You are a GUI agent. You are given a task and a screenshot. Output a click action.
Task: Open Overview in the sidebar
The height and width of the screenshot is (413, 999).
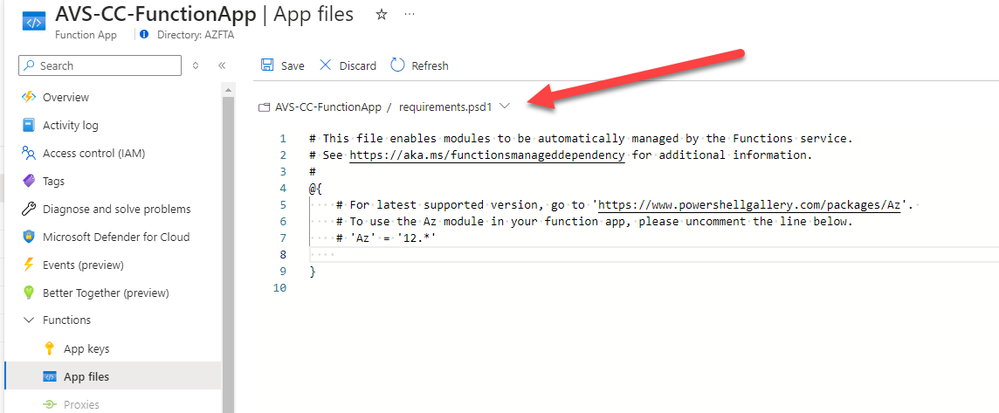click(66, 97)
